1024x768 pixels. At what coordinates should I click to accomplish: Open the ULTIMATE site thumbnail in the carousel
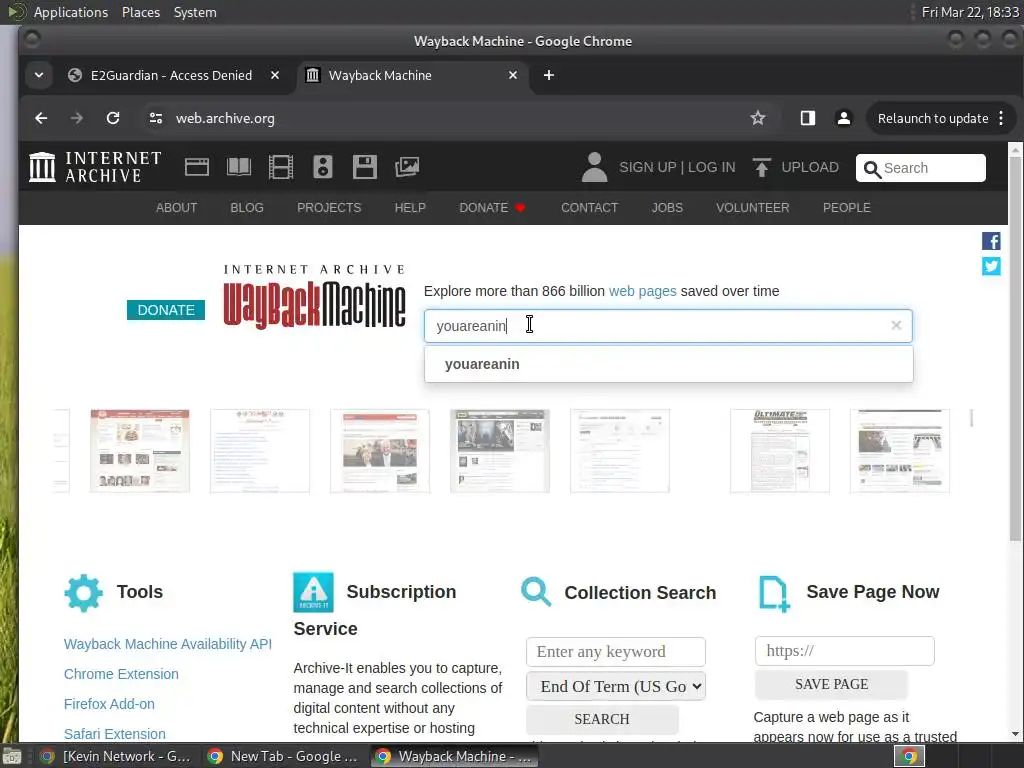(780, 451)
